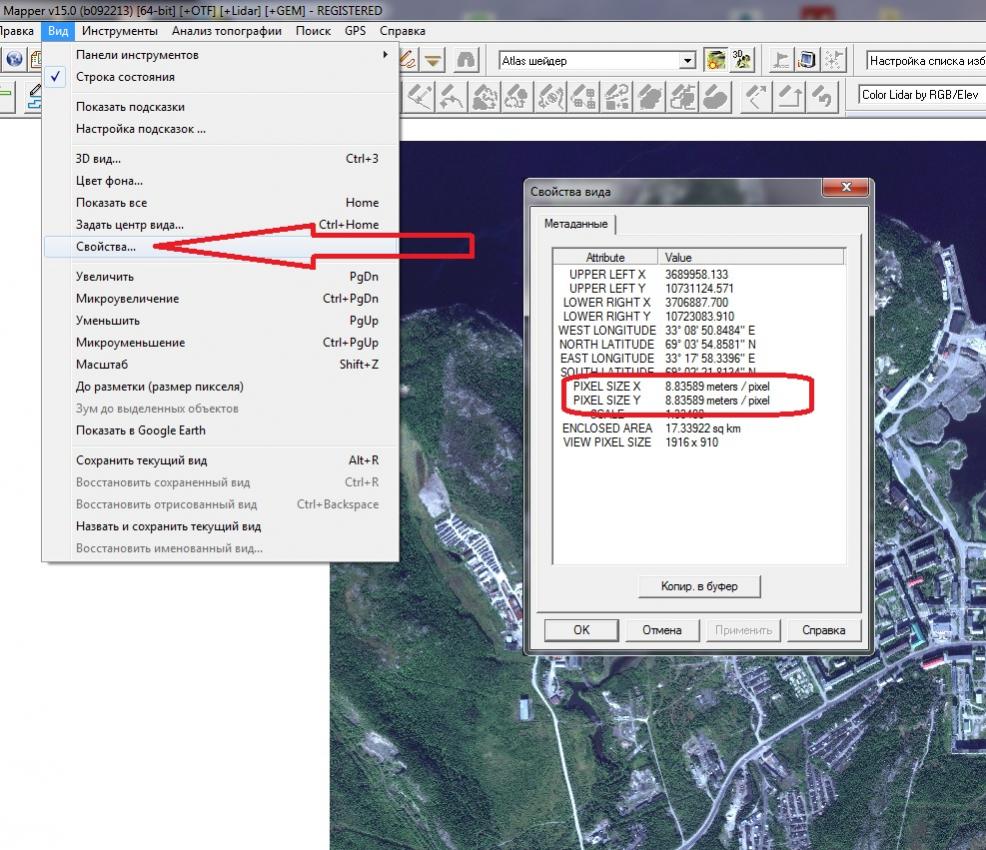Click the 3D view toolbar icon
Screen dimensions: 986x850
coord(742,60)
